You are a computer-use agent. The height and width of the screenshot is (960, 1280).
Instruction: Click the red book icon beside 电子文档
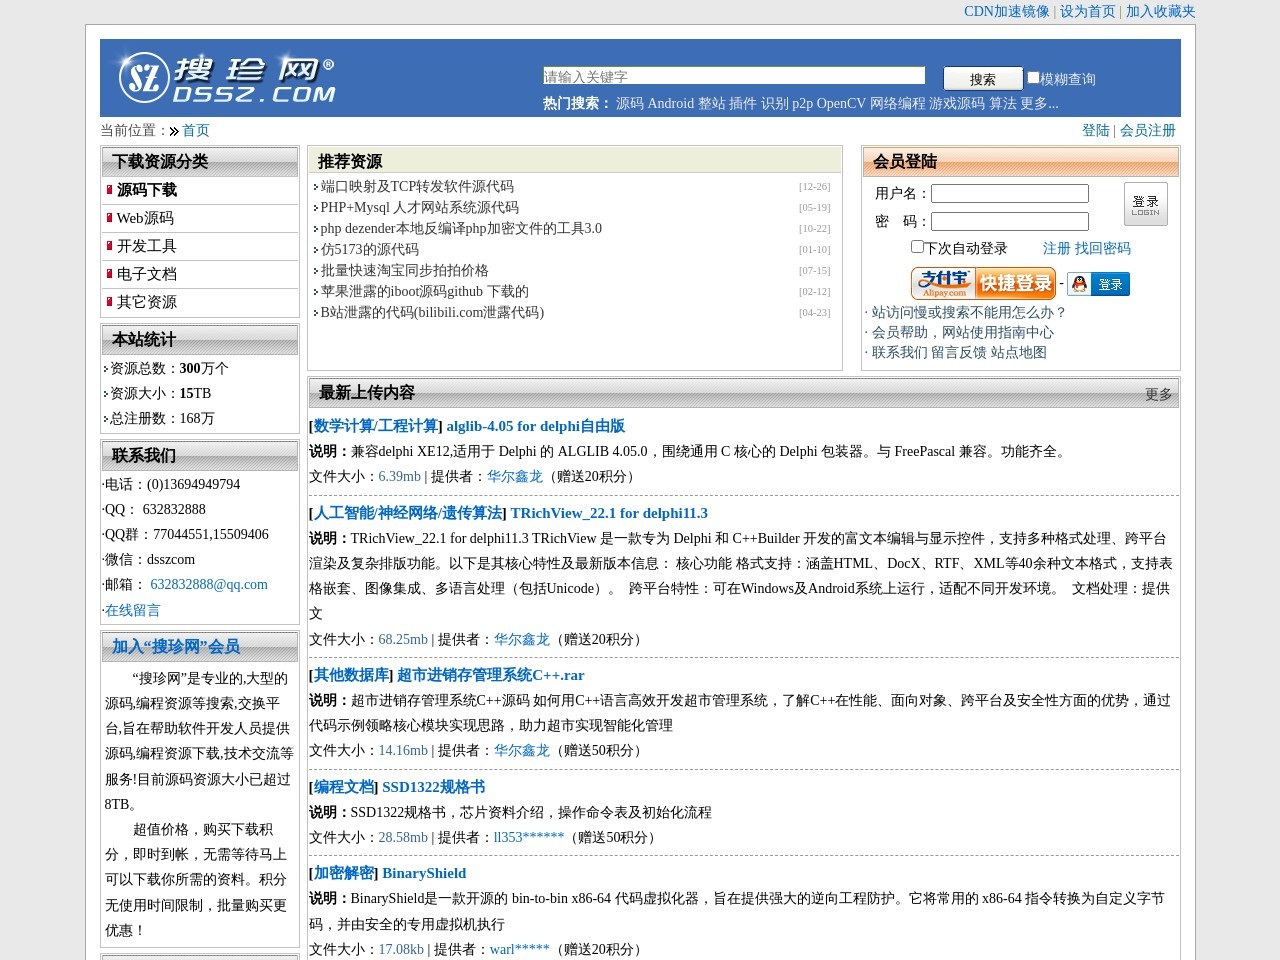click(110, 273)
